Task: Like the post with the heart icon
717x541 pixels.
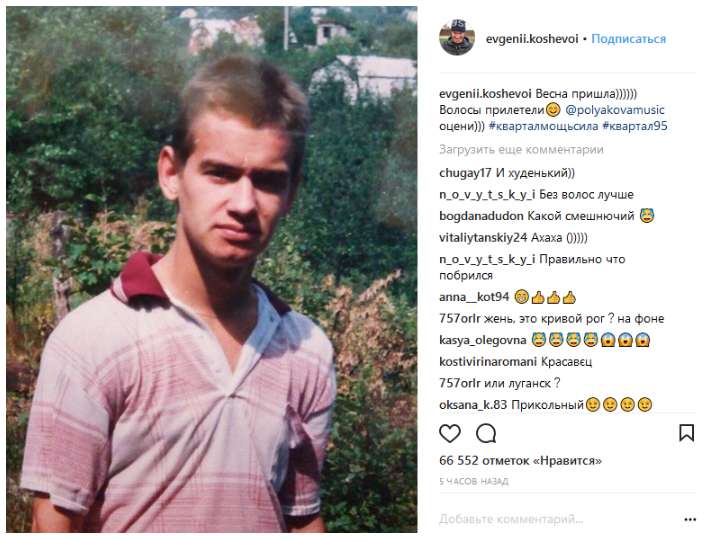Action: [449, 433]
